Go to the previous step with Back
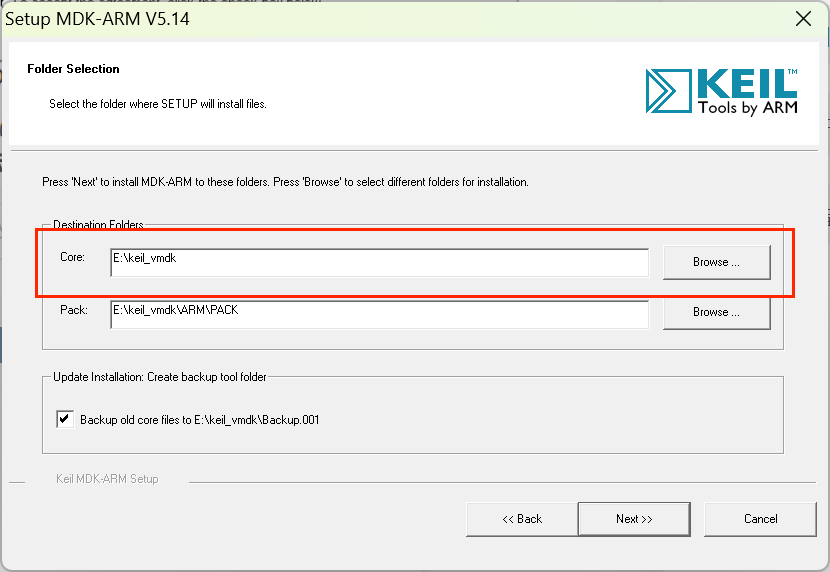Screen dimensions: 830x572 (x=522, y=519)
